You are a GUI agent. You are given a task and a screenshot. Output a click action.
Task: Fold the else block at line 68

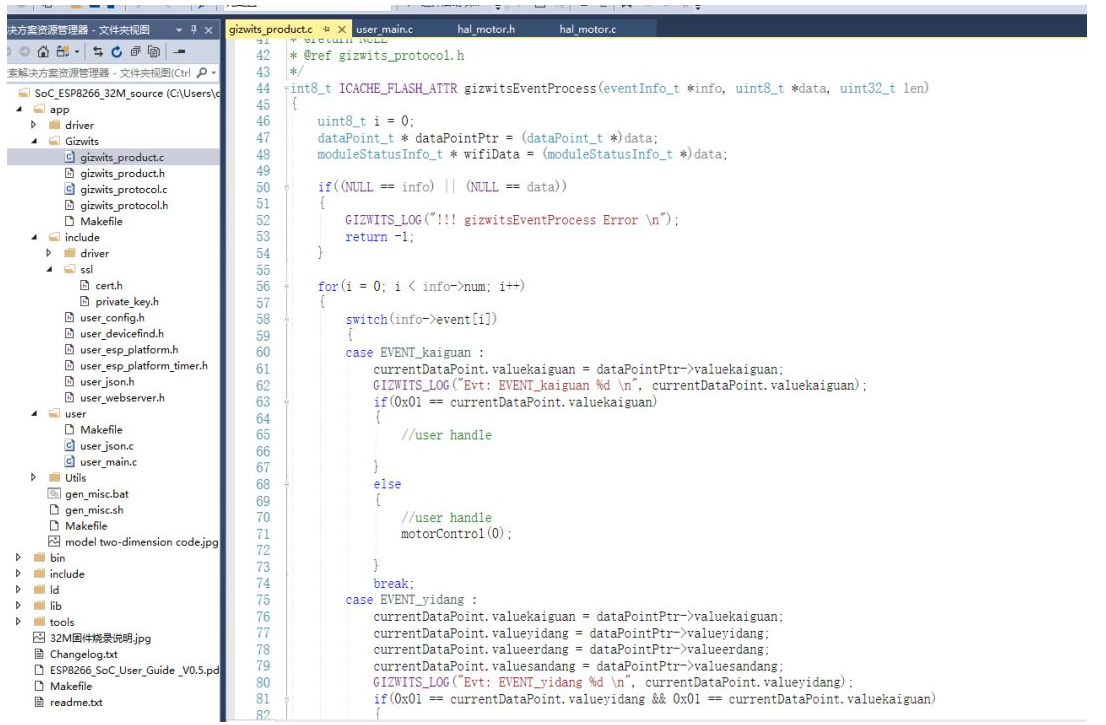click(x=286, y=485)
